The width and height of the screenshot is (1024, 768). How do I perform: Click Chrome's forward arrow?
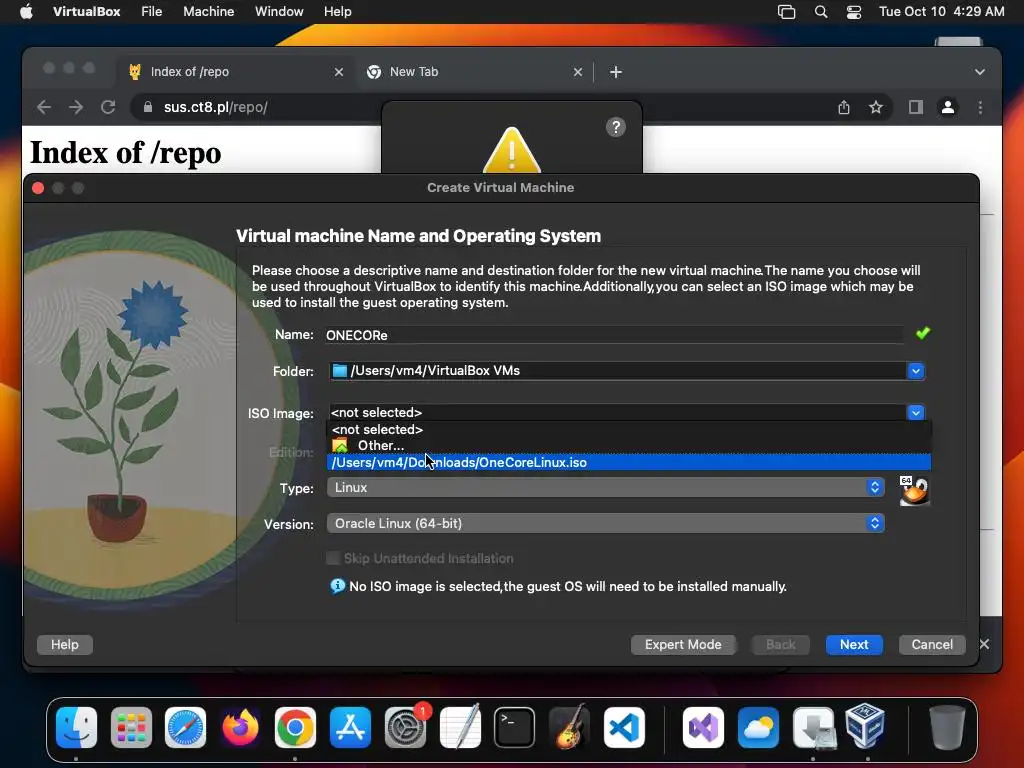[76, 107]
